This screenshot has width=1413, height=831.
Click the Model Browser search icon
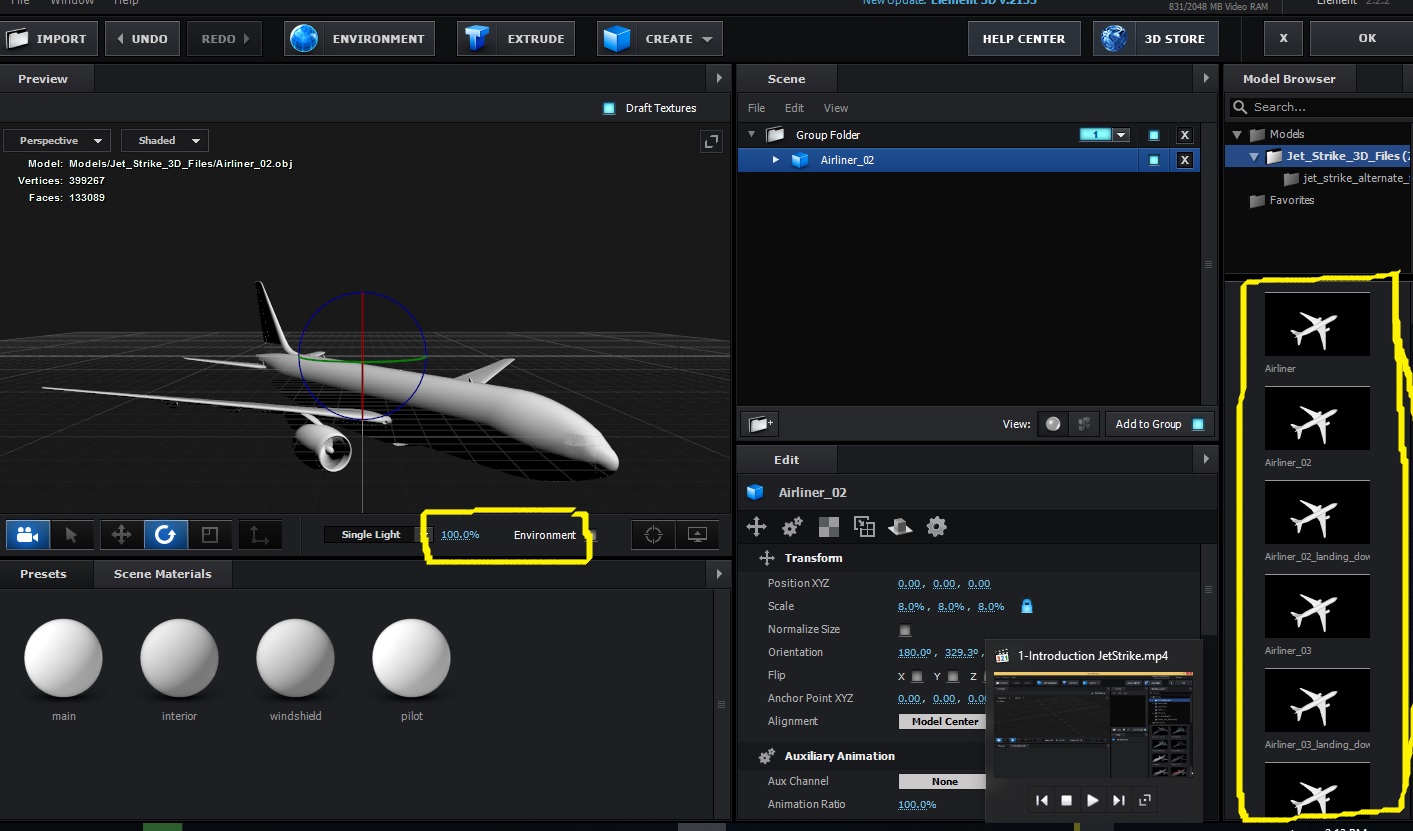[1240, 107]
